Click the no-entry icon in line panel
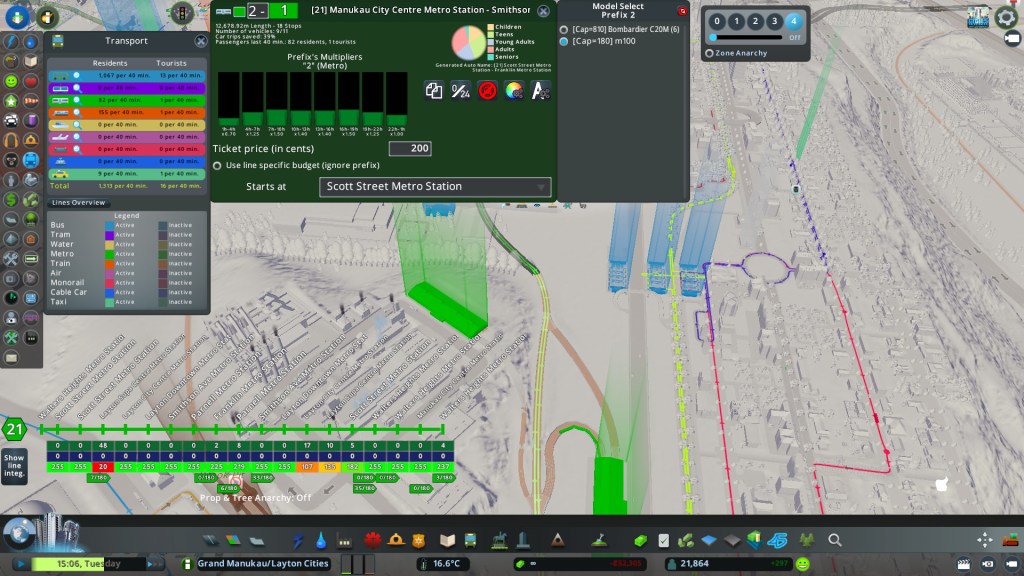The image size is (1024, 576). pos(488,91)
